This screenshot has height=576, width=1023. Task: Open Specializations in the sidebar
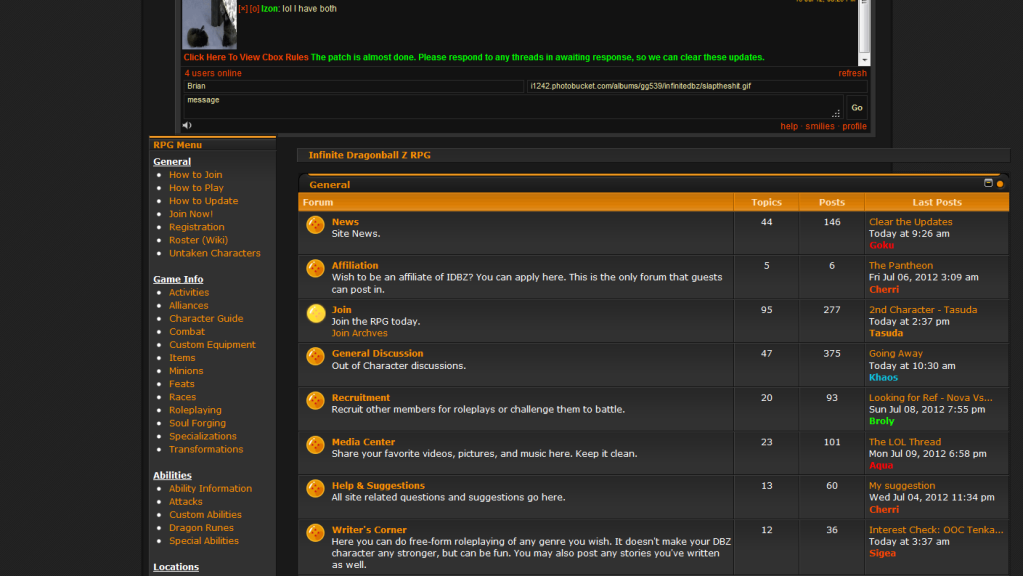[202, 436]
